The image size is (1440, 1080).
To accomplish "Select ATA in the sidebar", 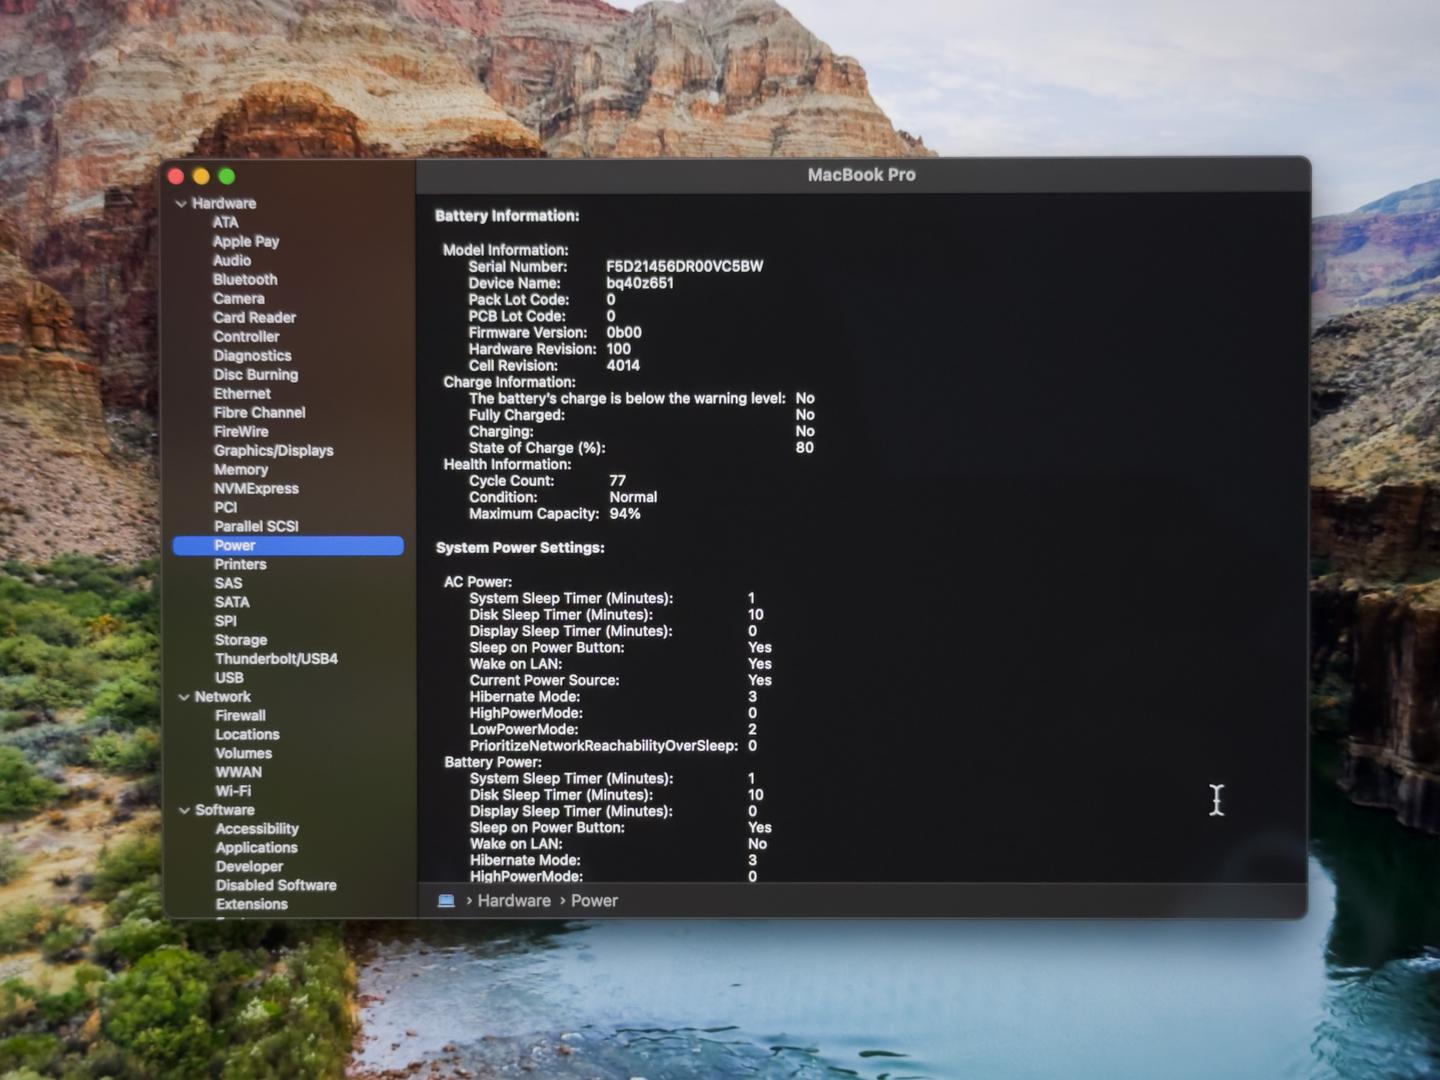I will (225, 222).
